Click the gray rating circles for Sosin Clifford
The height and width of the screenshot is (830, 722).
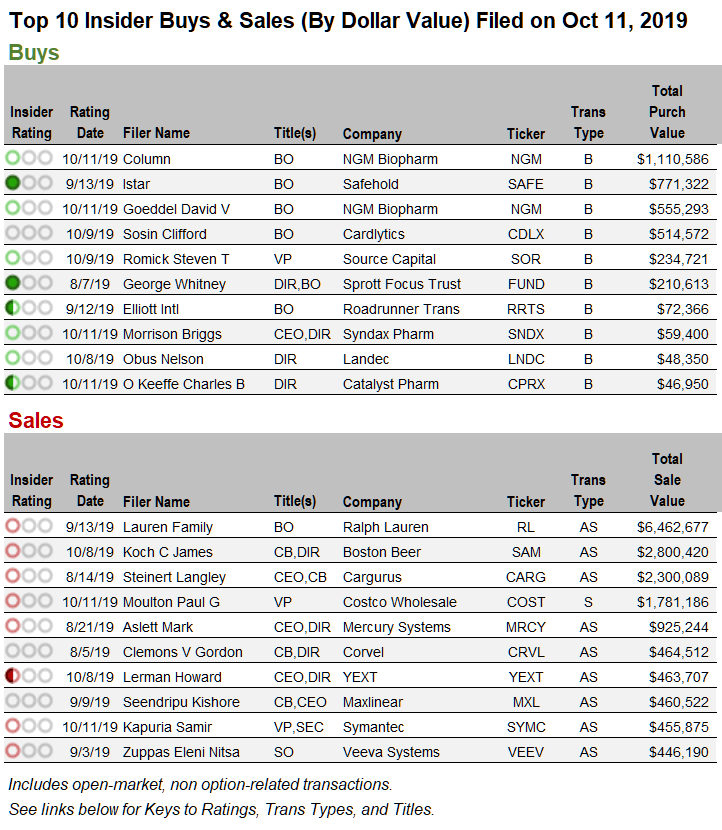click(x=29, y=233)
